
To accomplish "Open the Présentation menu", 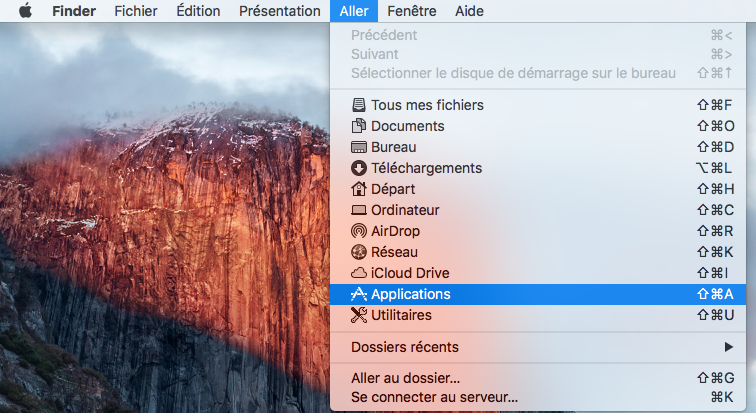I will click(x=279, y=12).
